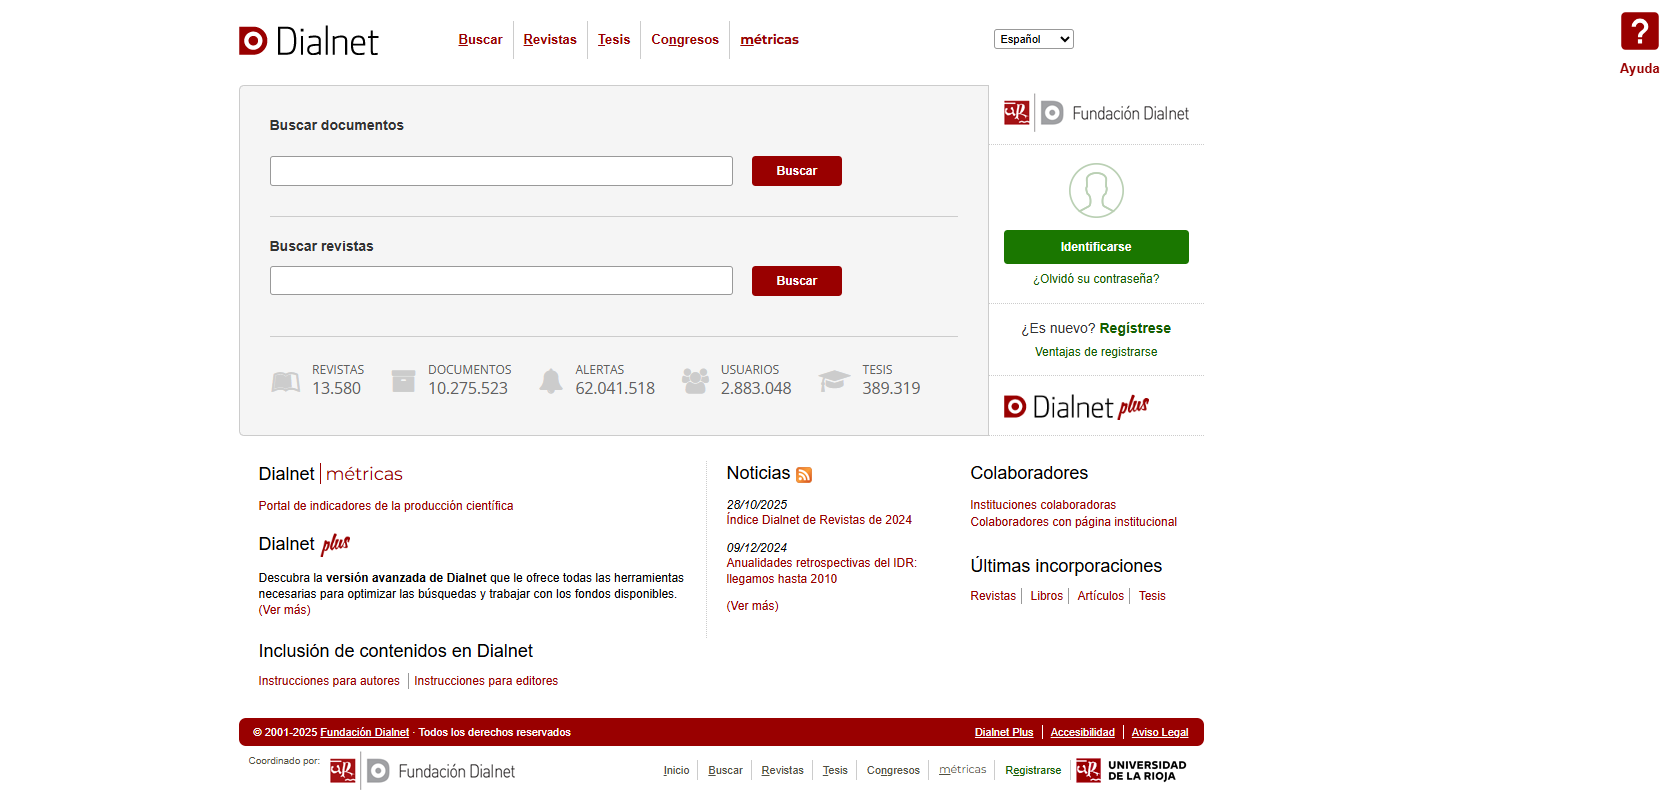This screenshot has width=1670, height=803.
Task: Click the Fundación Dialnet footer logo
Action: click(423, 771)
